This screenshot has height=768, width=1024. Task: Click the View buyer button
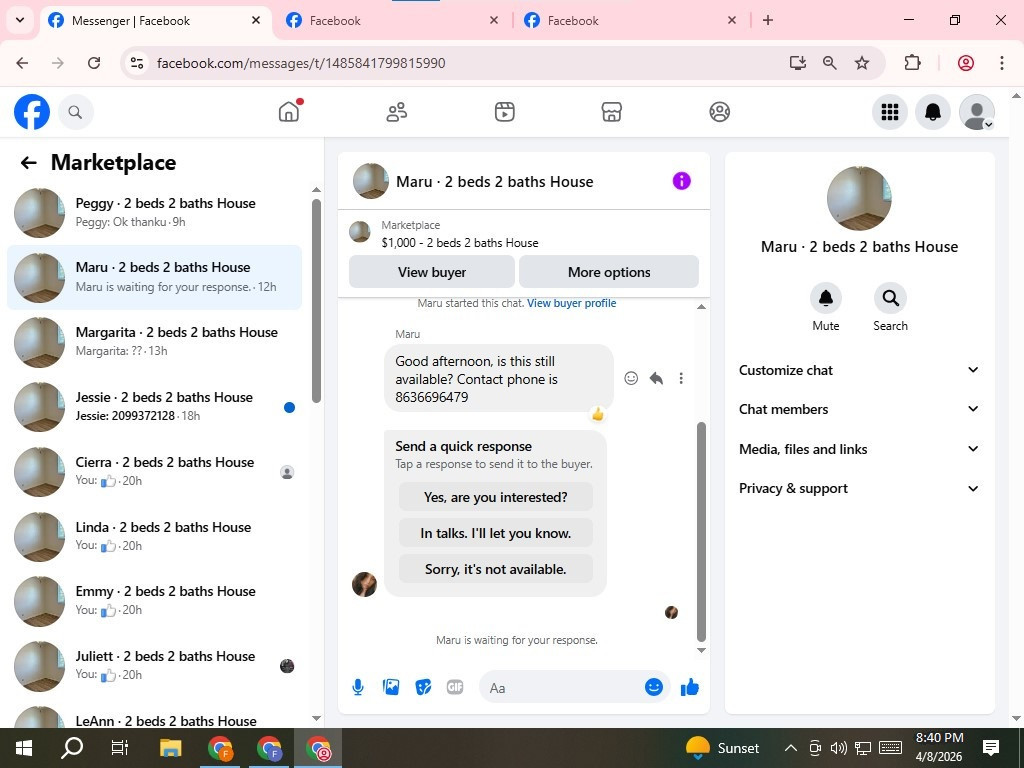point(432,272)
